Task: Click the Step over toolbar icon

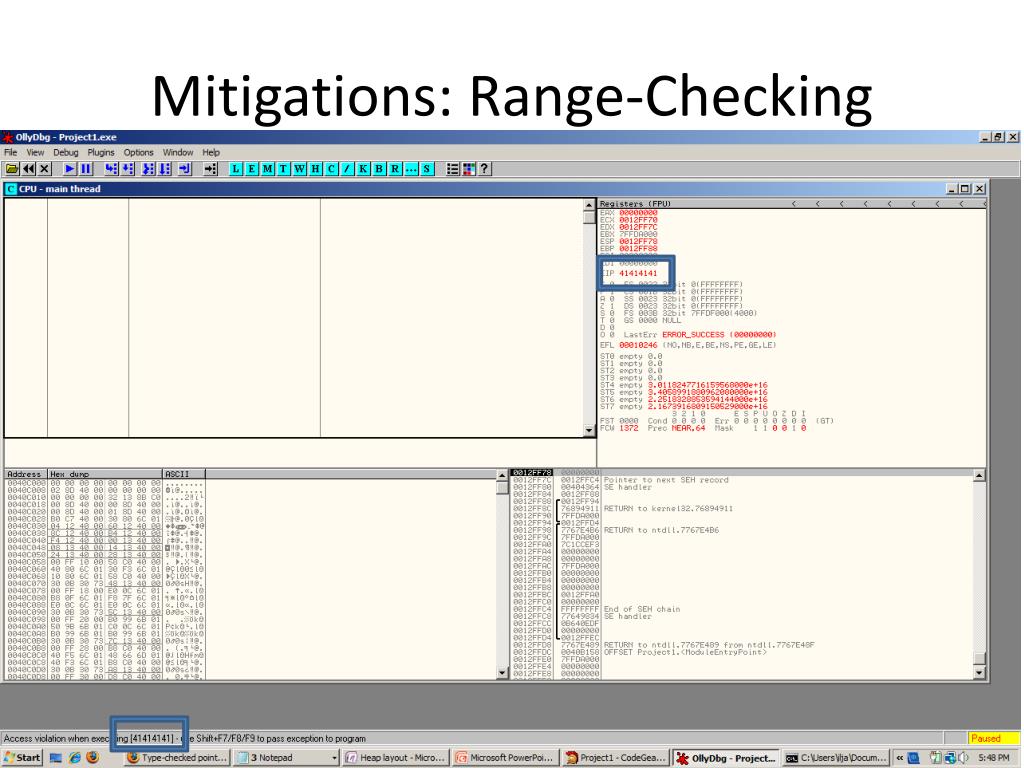Action: point(127,168)
